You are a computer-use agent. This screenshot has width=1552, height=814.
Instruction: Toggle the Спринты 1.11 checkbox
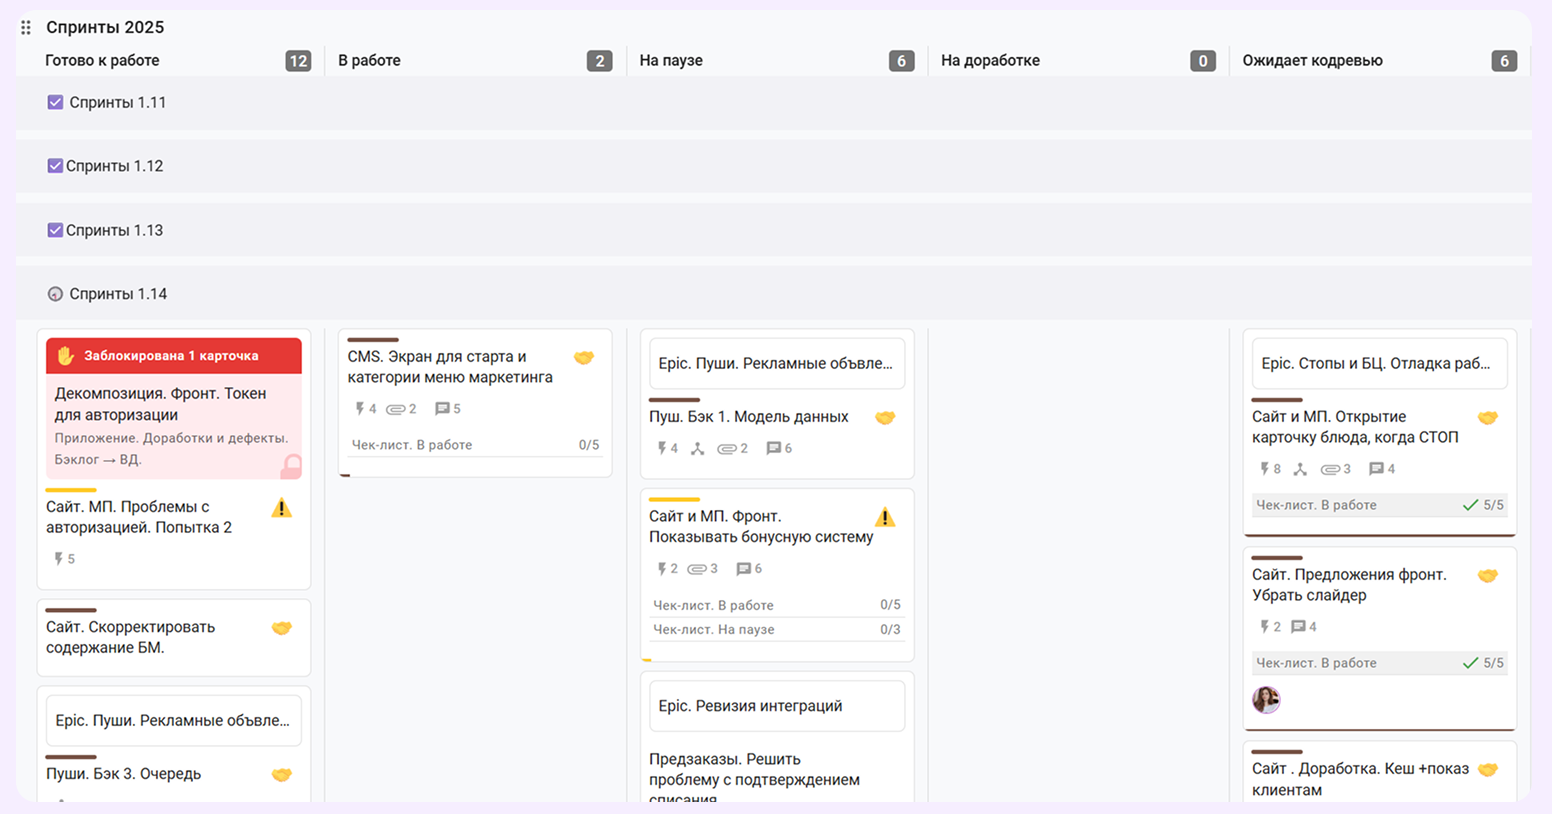tap(55, 102)
